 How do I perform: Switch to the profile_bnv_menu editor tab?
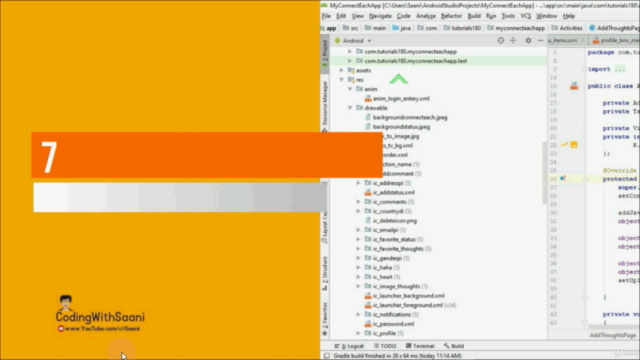(616, 40)
